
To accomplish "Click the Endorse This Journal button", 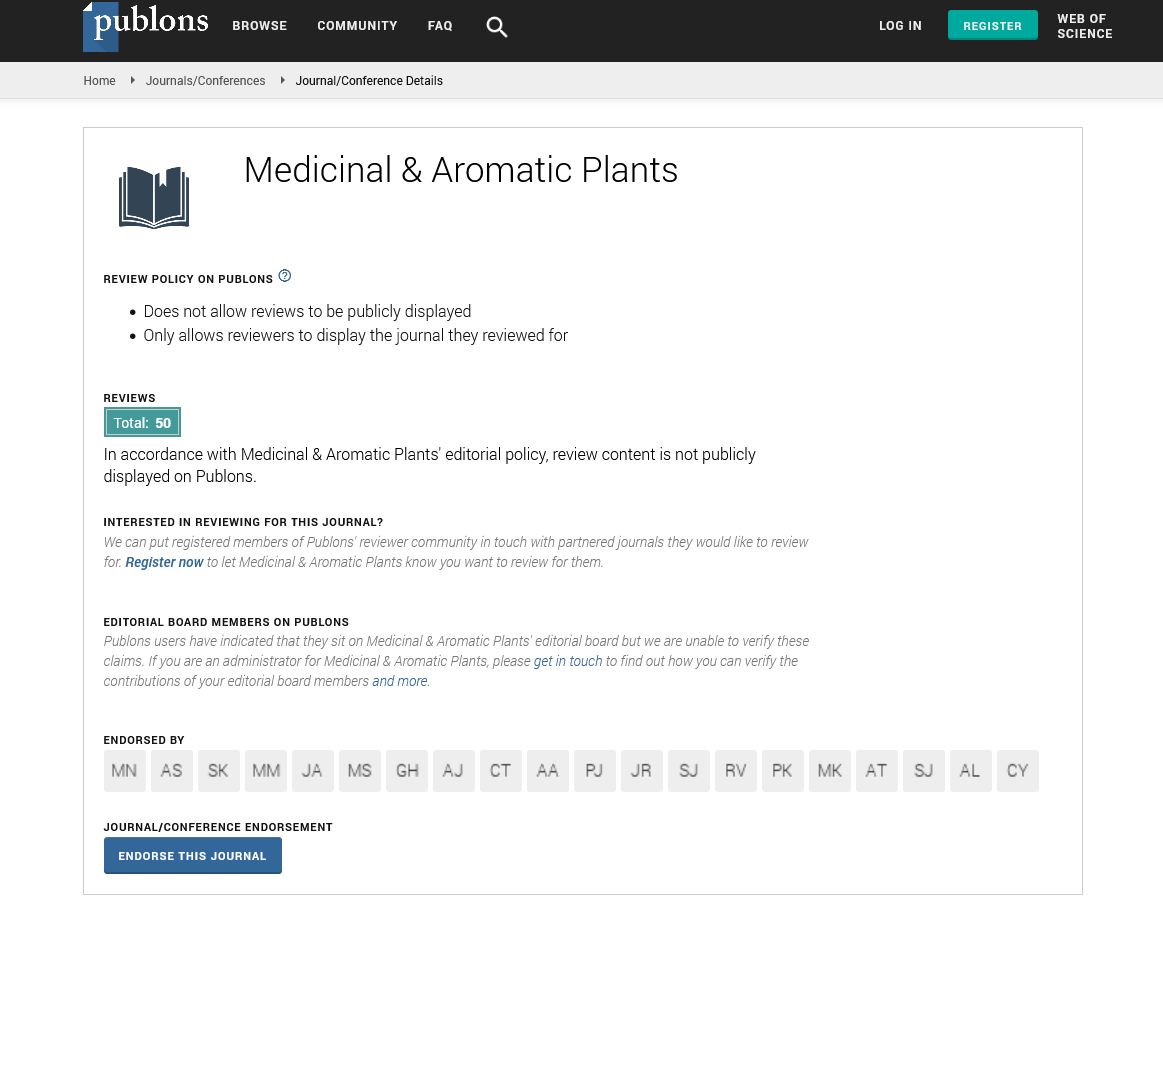I will click(x=192, y=856).
